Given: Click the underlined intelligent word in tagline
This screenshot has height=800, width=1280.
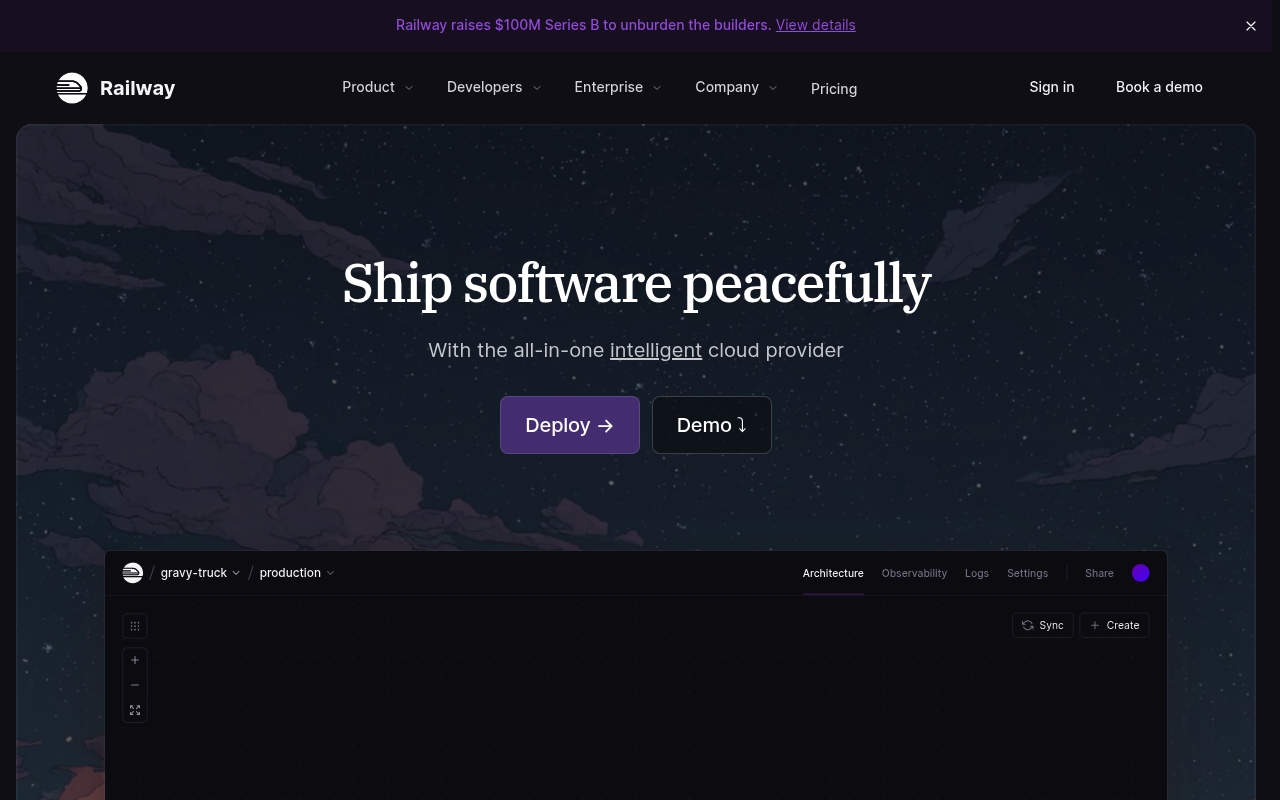Looking at the screenshot, I should click(x=656, y=350).
